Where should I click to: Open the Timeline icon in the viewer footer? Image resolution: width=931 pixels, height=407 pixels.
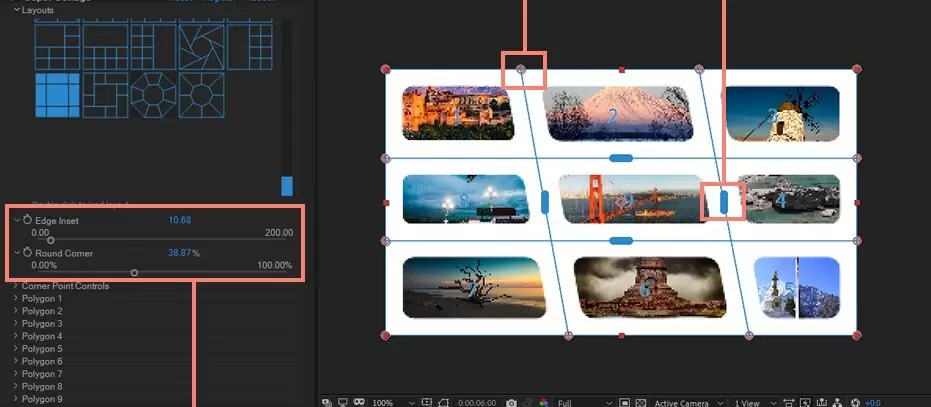tap(822, 403)
